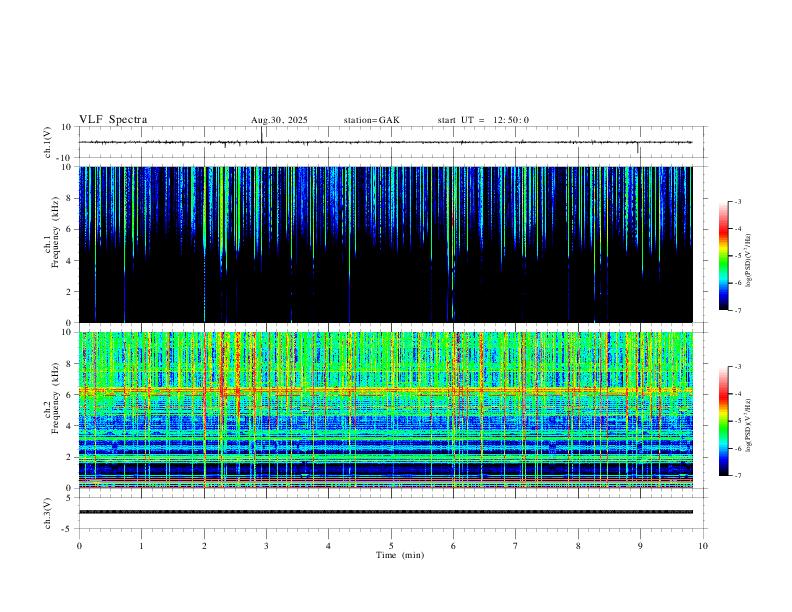Click the downward spike in ch.1 waveform near minute 9
792x612 pixels.
click(638, 147)
